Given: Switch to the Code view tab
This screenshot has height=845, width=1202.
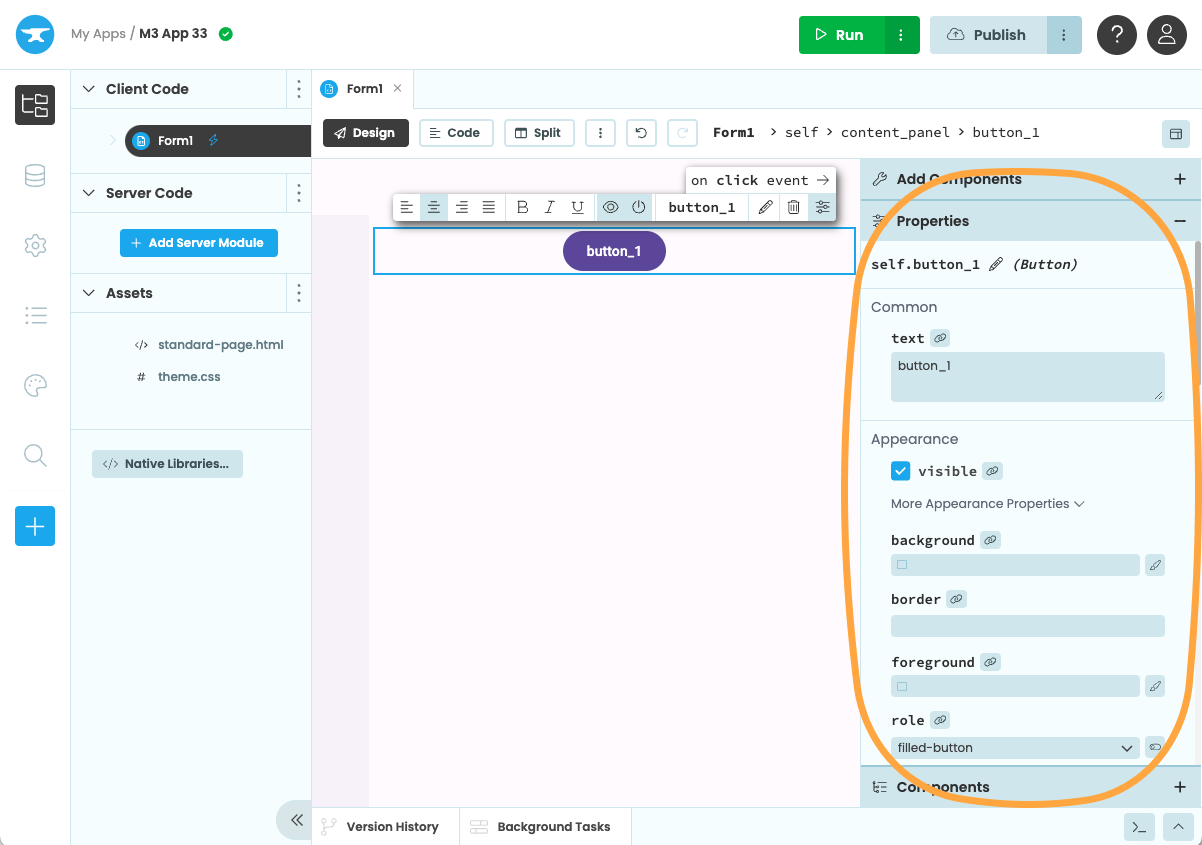Looking at the screenshot, I should pyautogui.click(x=454, y=133).
